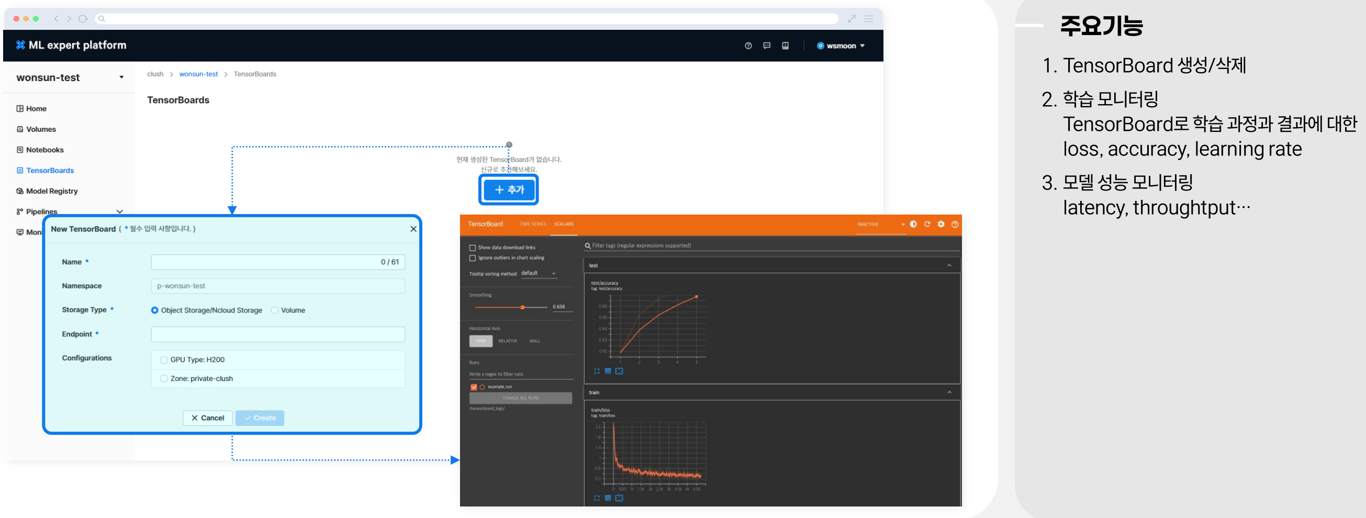Fit domain to data on train/loss chart
This screenshot has height=518, width=1366.
pos(619,498)
